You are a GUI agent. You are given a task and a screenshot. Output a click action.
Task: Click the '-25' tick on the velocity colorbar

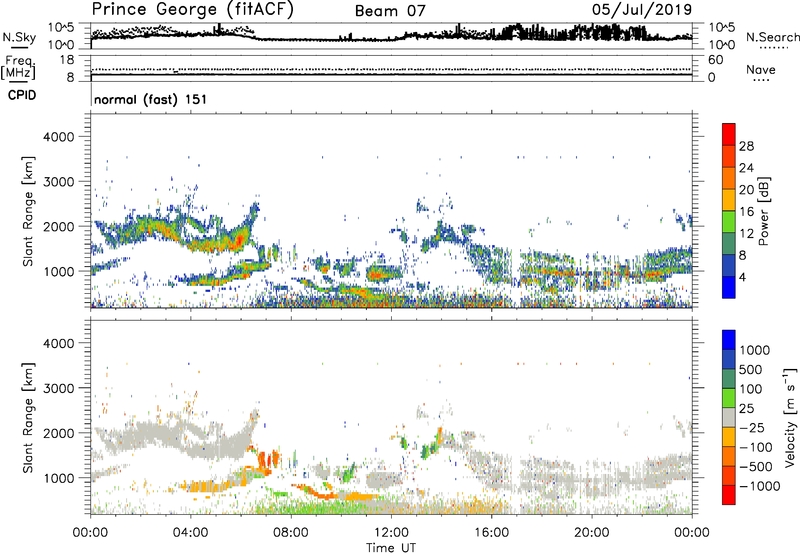coord(753,427)
